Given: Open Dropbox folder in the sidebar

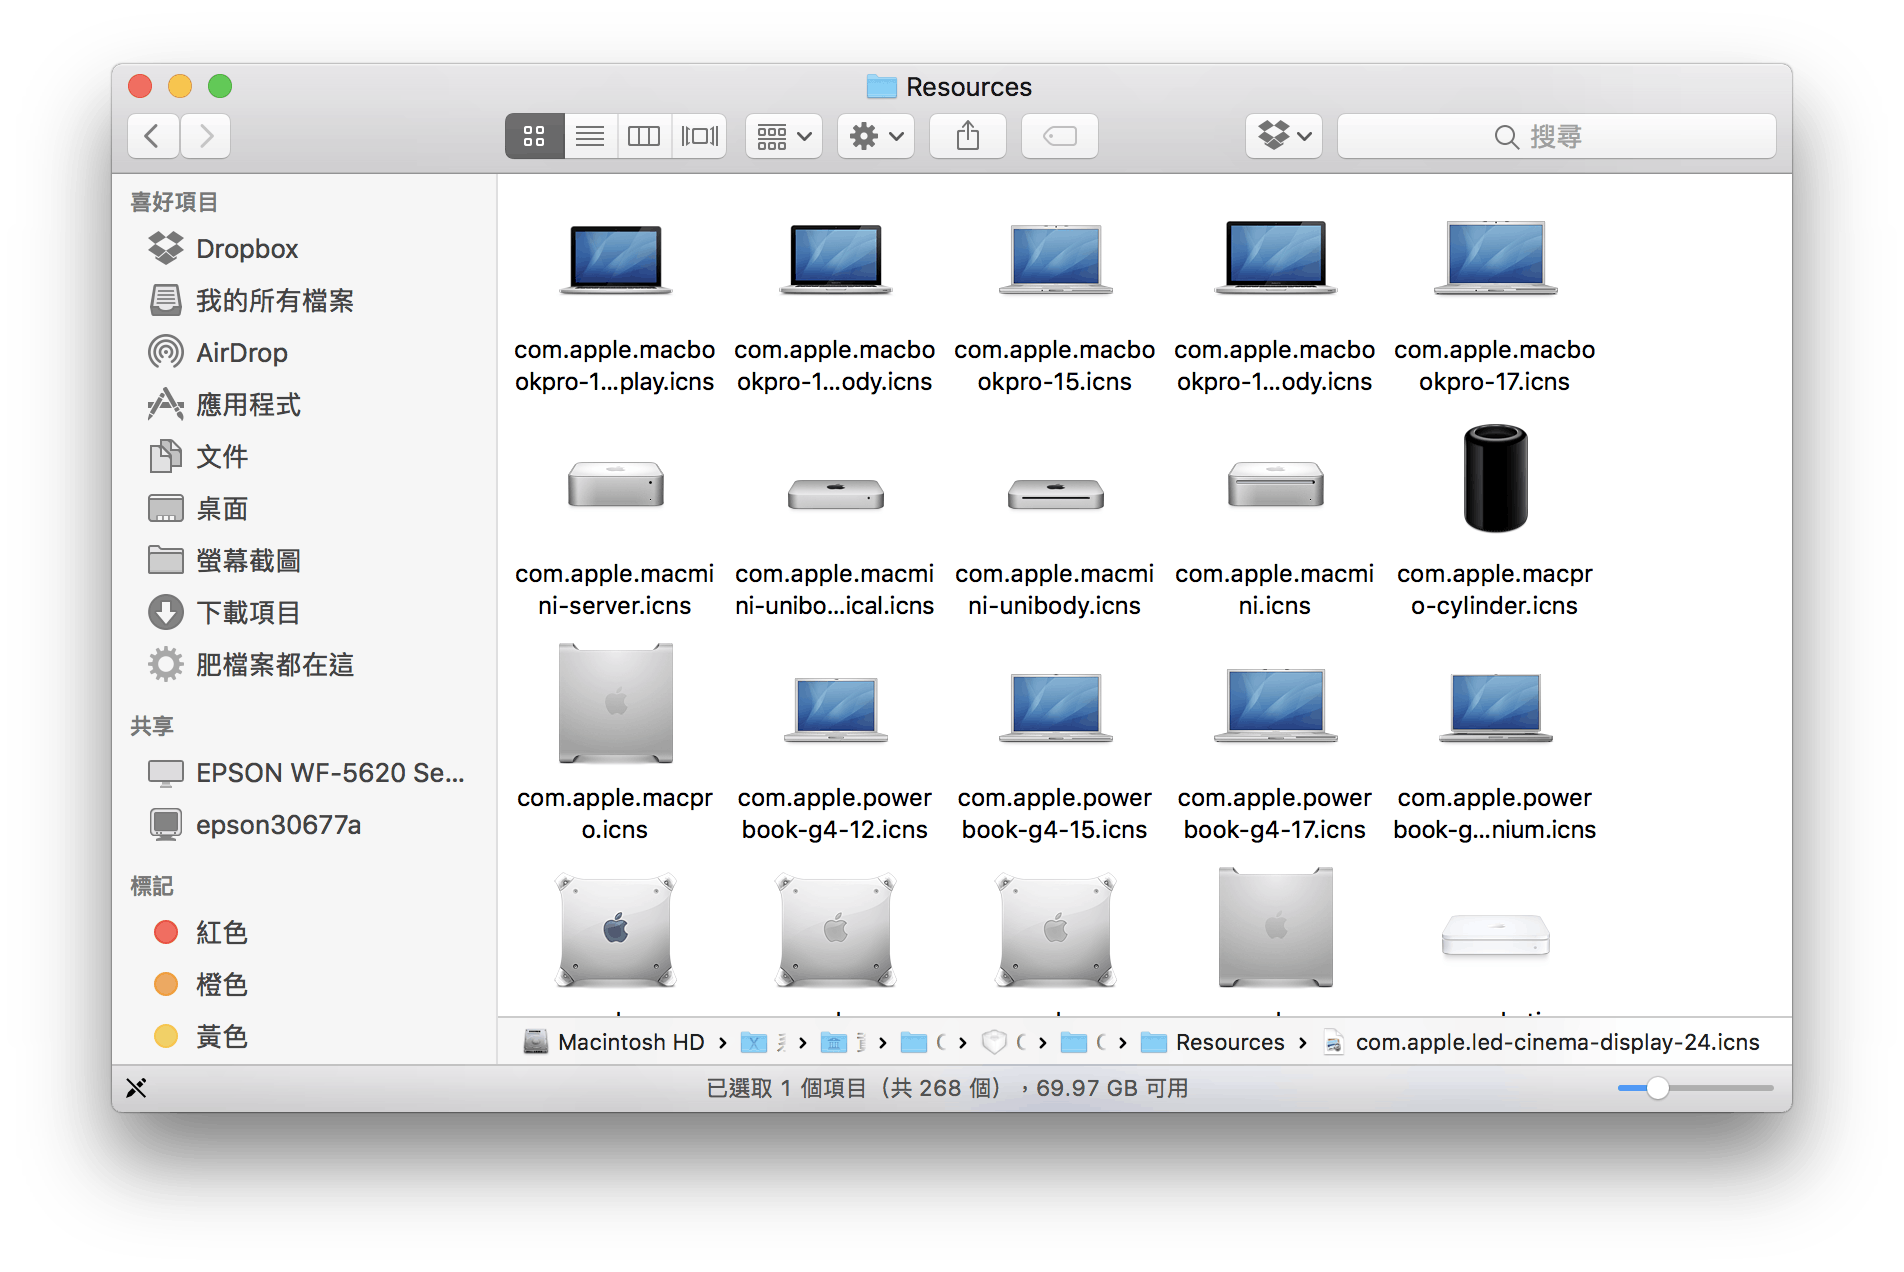Looking at the screenshot, I should [x=246, y=249].
